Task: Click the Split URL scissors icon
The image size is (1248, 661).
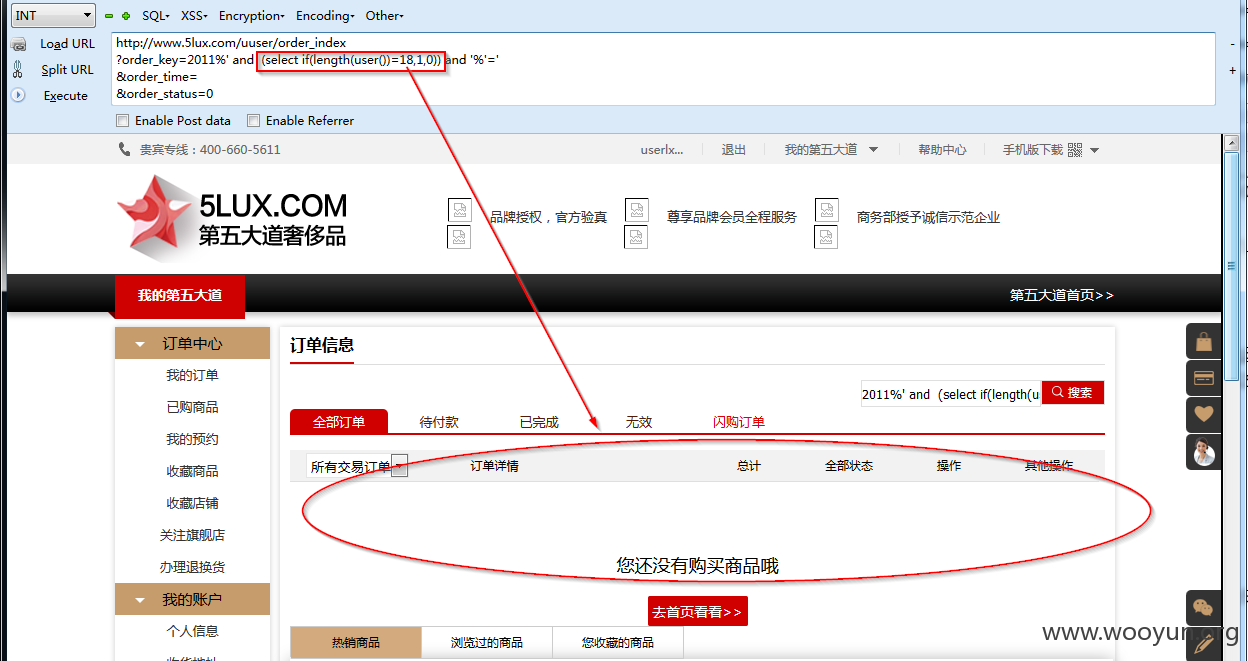Action: 18,70
